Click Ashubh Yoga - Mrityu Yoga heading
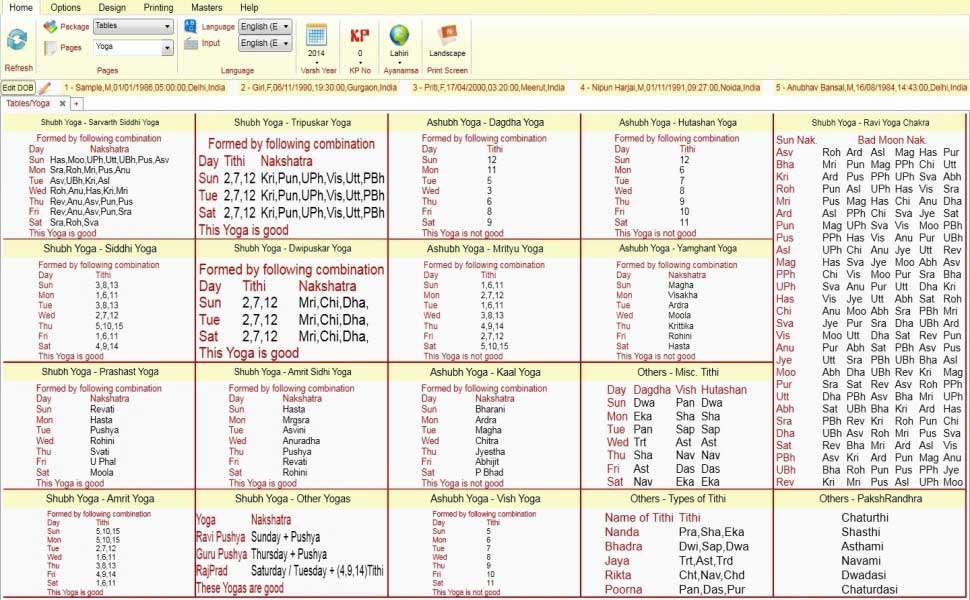This screenshot has height=600, width=970. [x=486, y=249]
